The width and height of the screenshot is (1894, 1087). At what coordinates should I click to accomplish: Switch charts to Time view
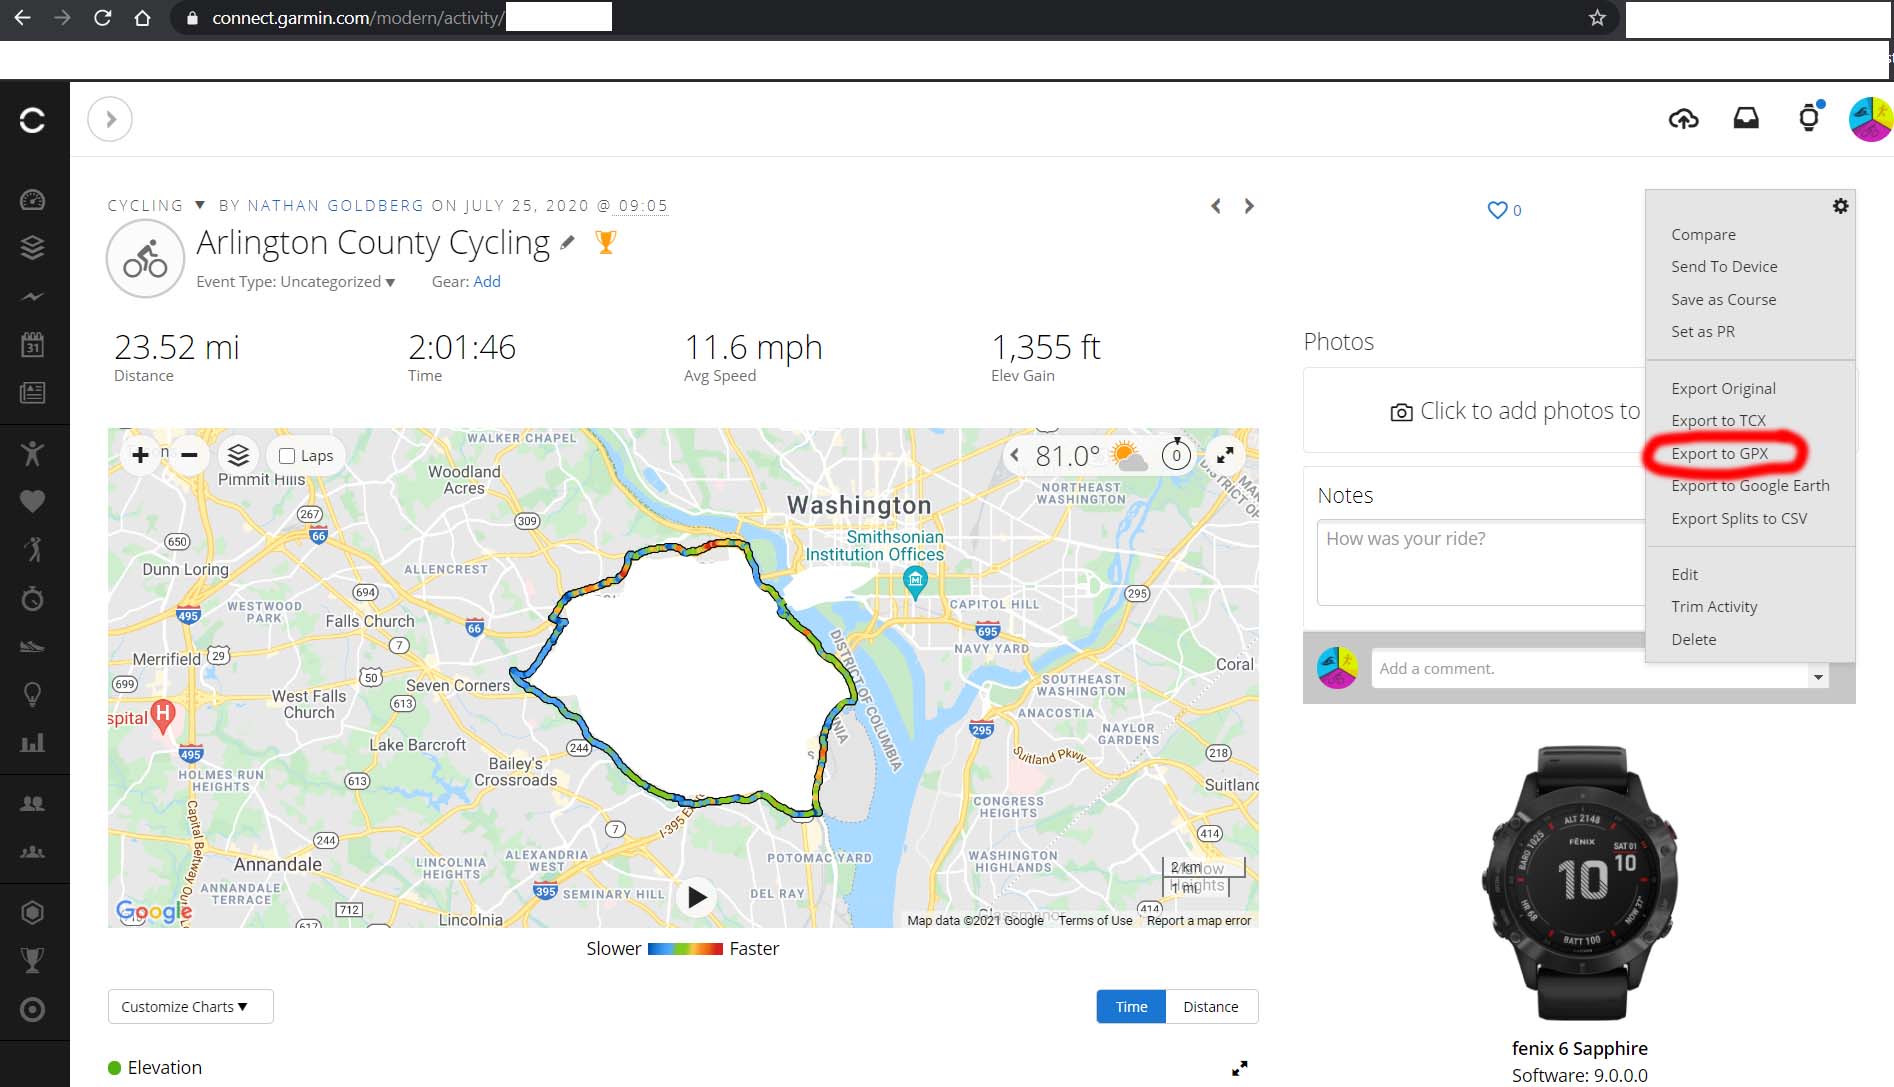coord(1131,1006)
